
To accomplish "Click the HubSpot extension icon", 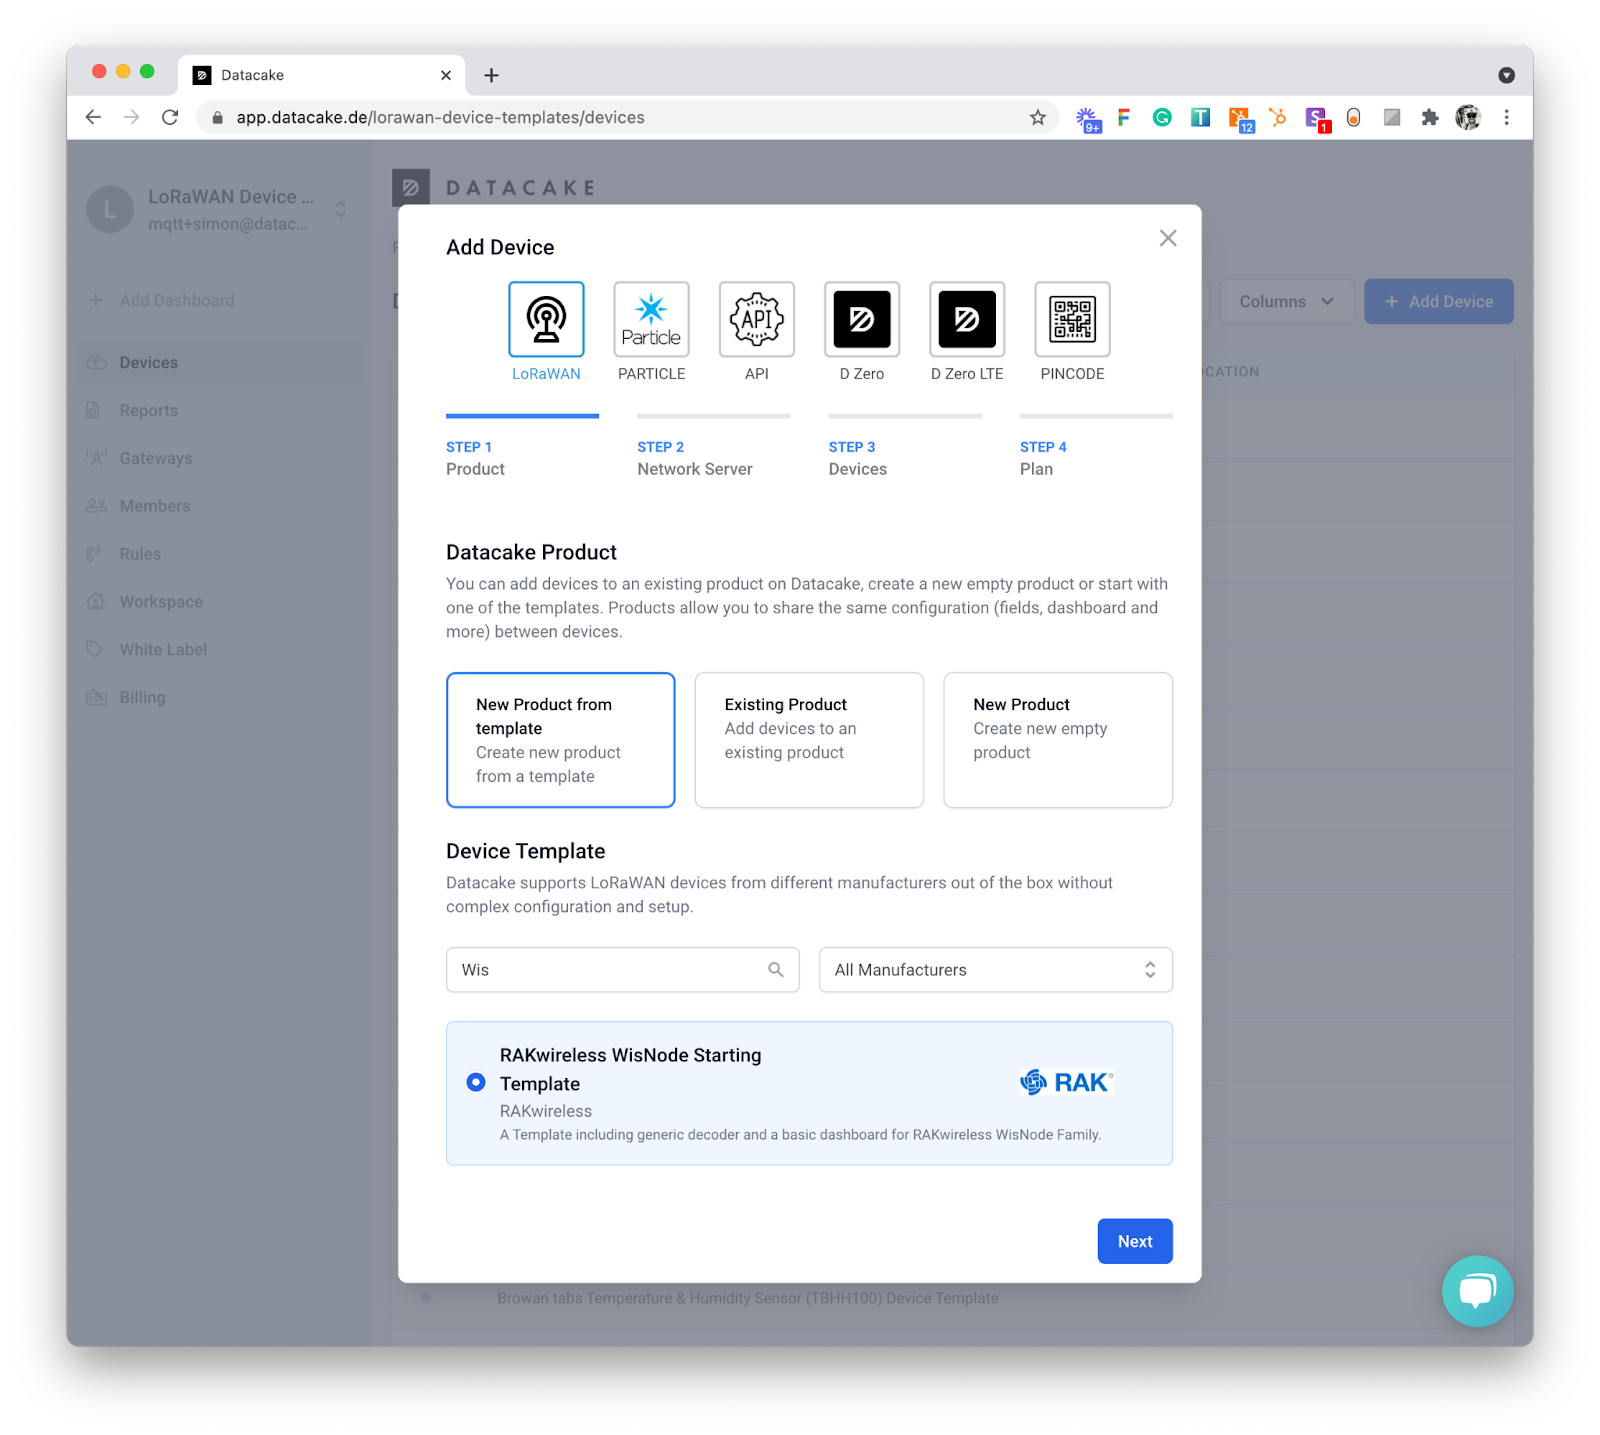I will point(1278,118).
